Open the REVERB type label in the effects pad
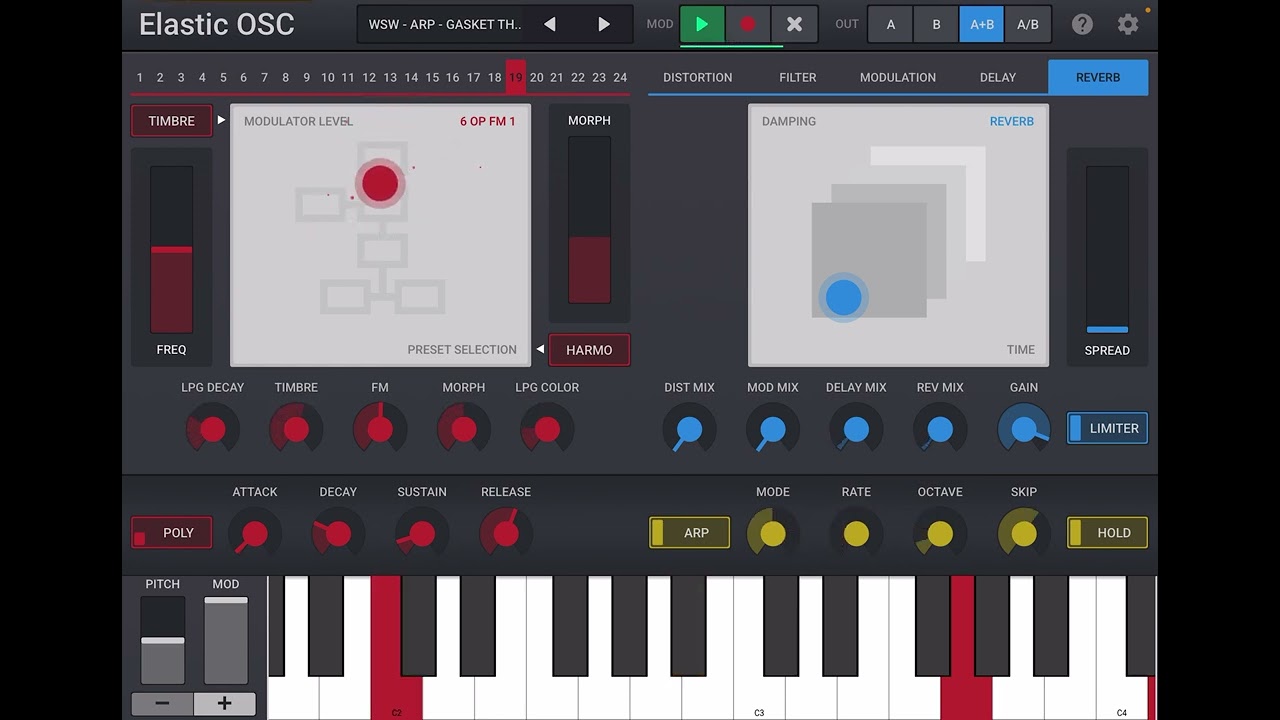This screenshot has width=1280, height=720. (1012, 121)
